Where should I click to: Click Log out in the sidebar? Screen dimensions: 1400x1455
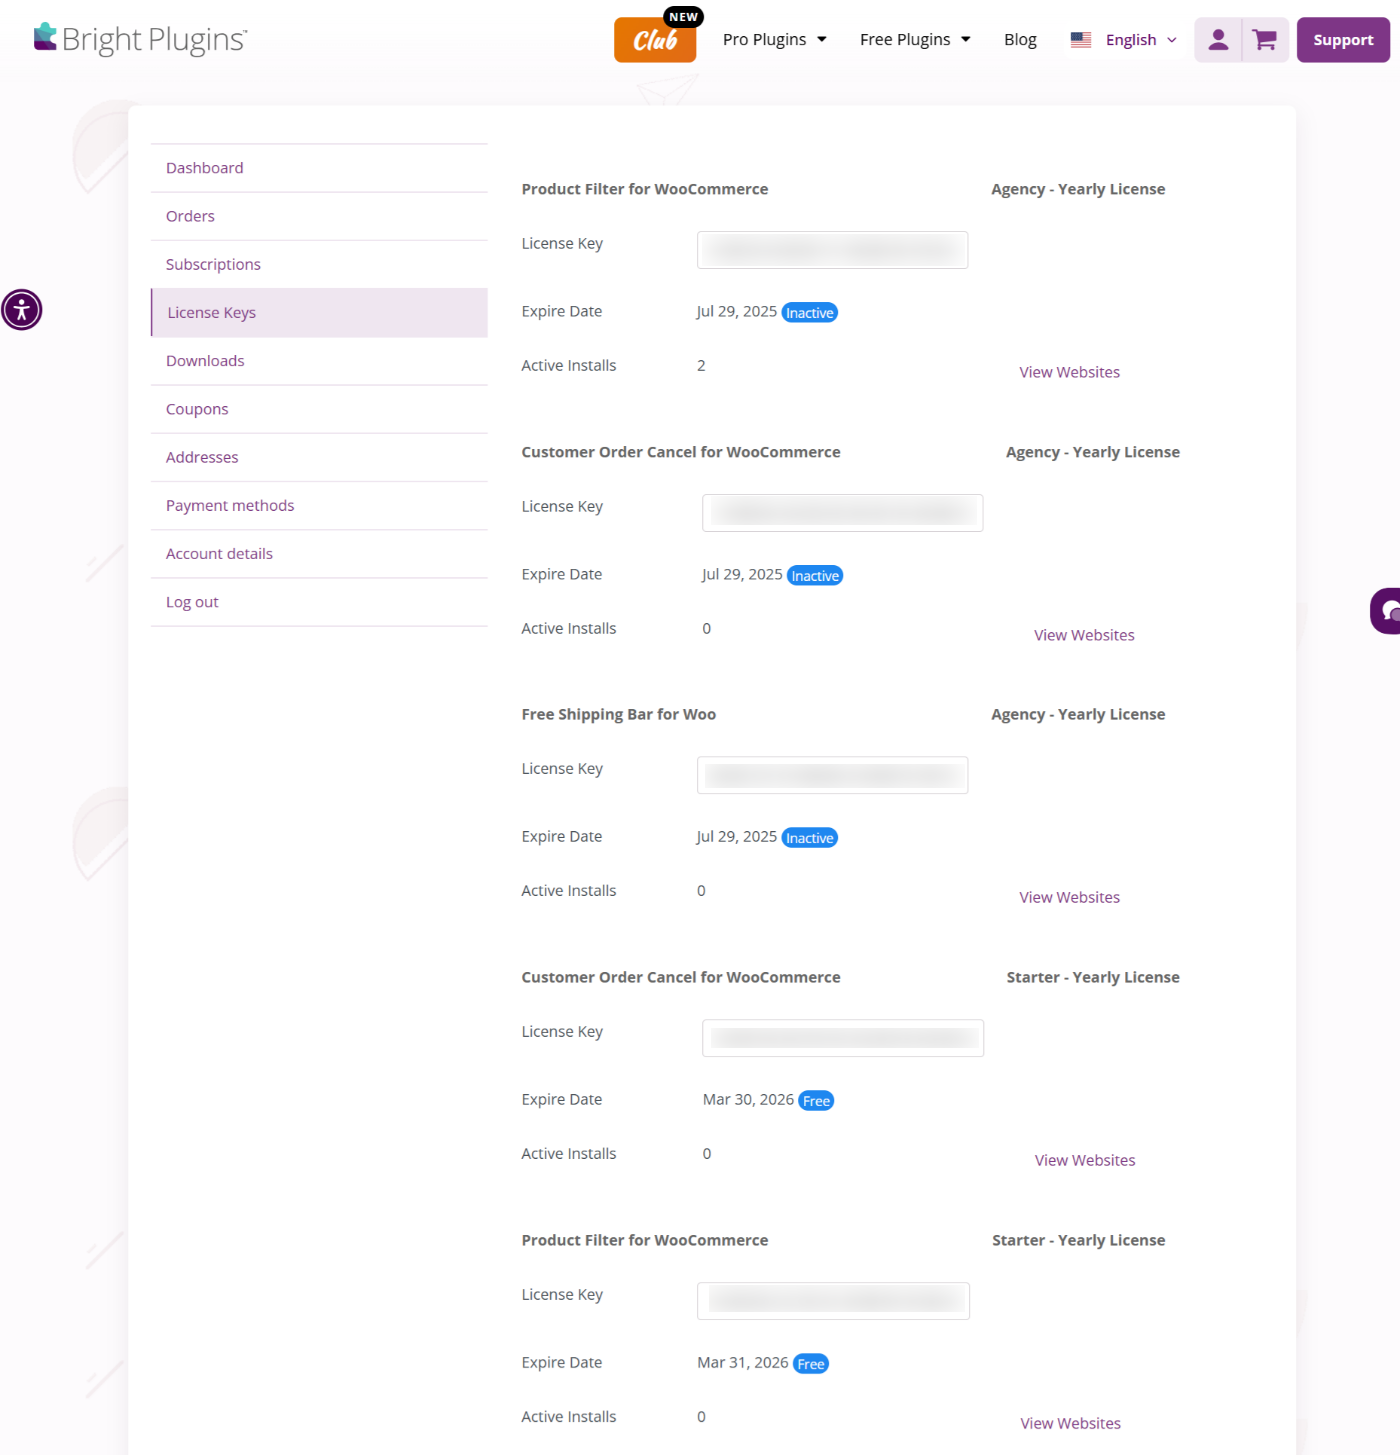[191, 601]
